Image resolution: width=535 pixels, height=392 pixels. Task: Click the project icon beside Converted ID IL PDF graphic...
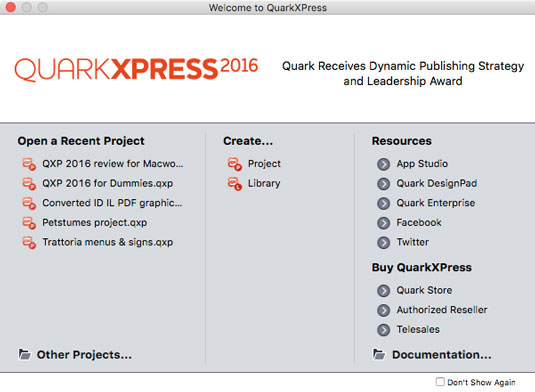[x=29, y=203]
